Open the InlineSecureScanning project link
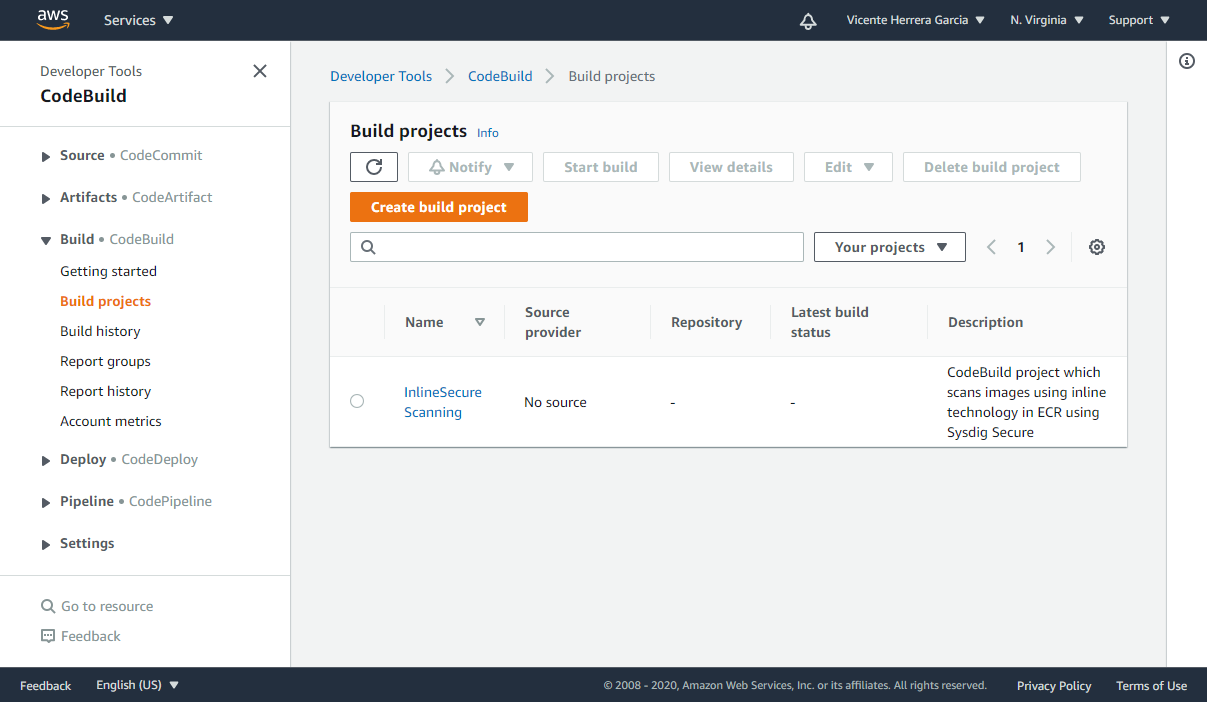This screenshot has width=1207, height=702. point(443,402)
